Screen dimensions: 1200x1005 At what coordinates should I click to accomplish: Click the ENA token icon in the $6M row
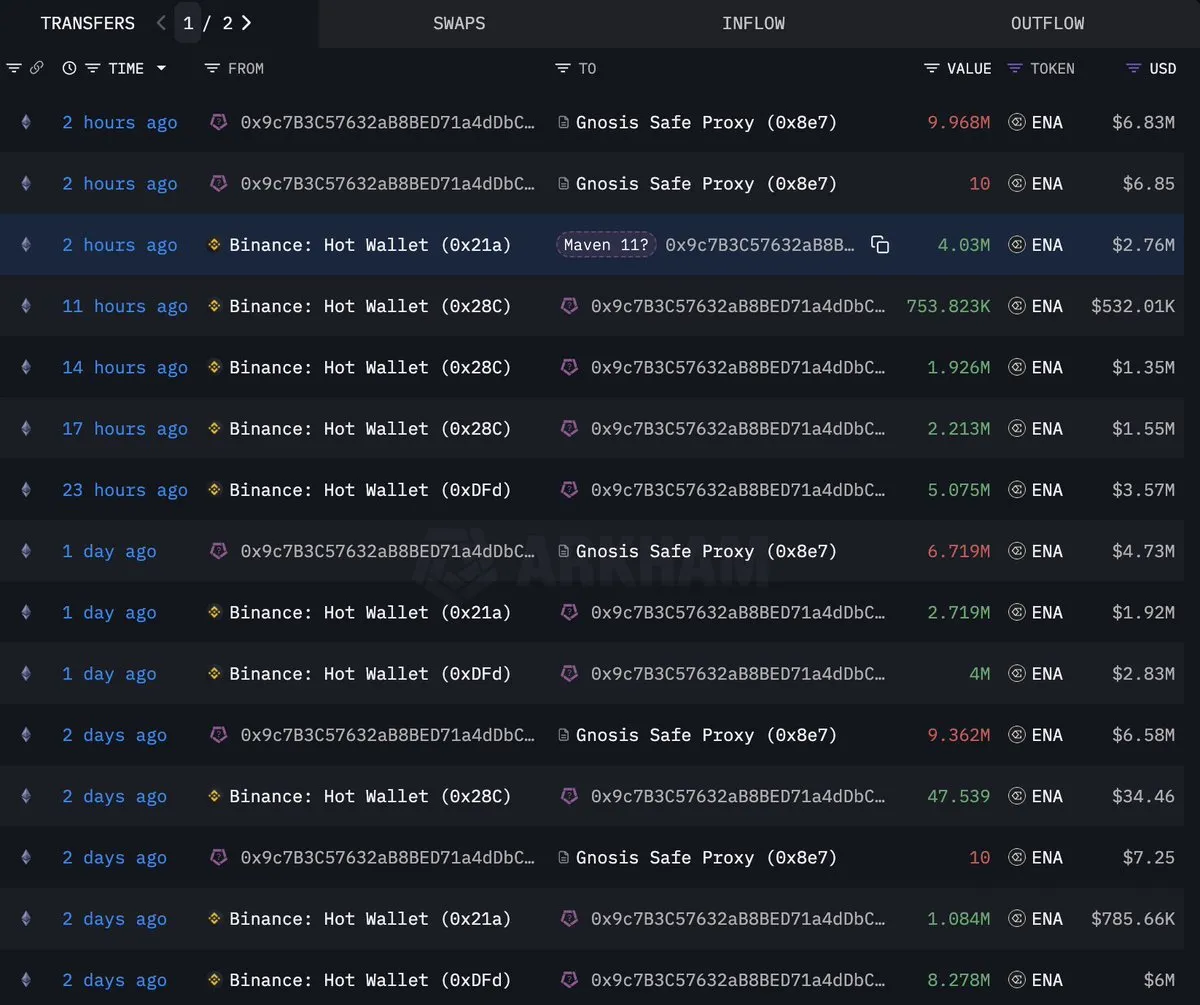coord(1017,980)
